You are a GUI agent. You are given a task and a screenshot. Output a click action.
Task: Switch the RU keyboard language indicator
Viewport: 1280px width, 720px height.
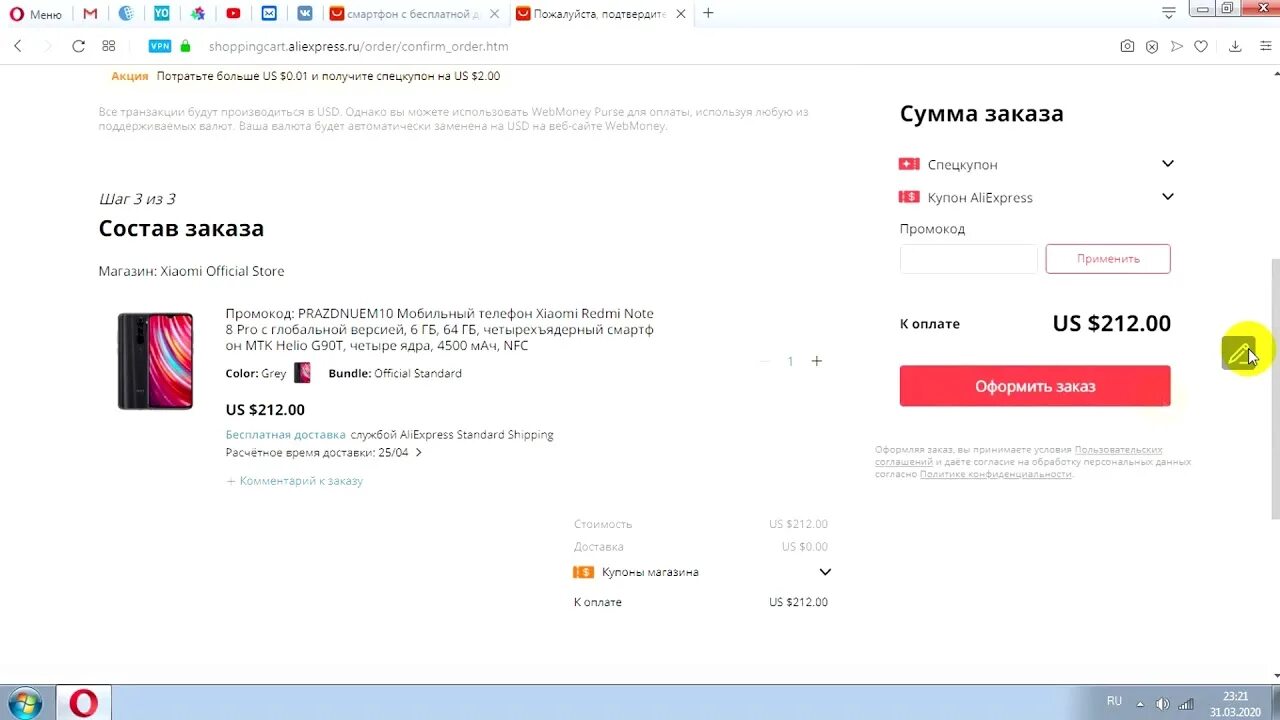tap(1114, 701)
